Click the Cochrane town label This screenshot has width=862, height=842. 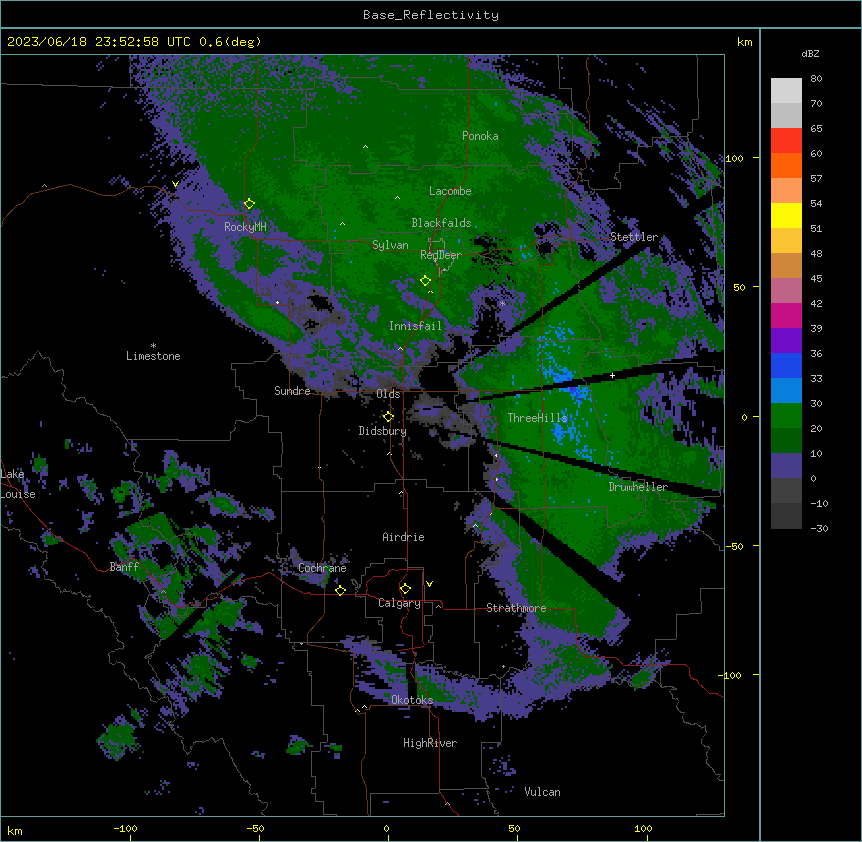(x=322, y=568)
